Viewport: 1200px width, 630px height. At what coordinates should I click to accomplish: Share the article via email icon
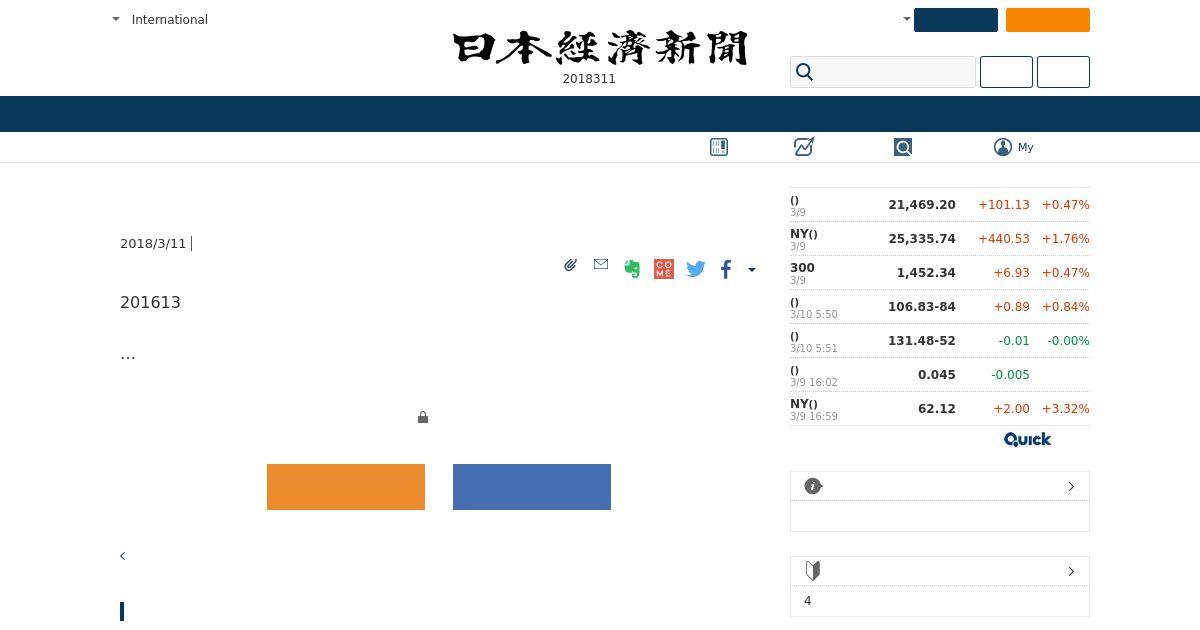(x=601, y=264)
